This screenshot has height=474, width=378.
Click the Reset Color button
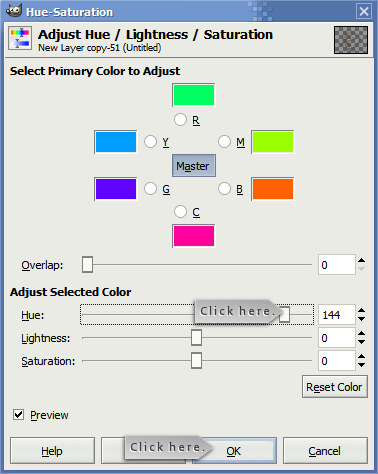pyautogui.click(x=335, y=387)
